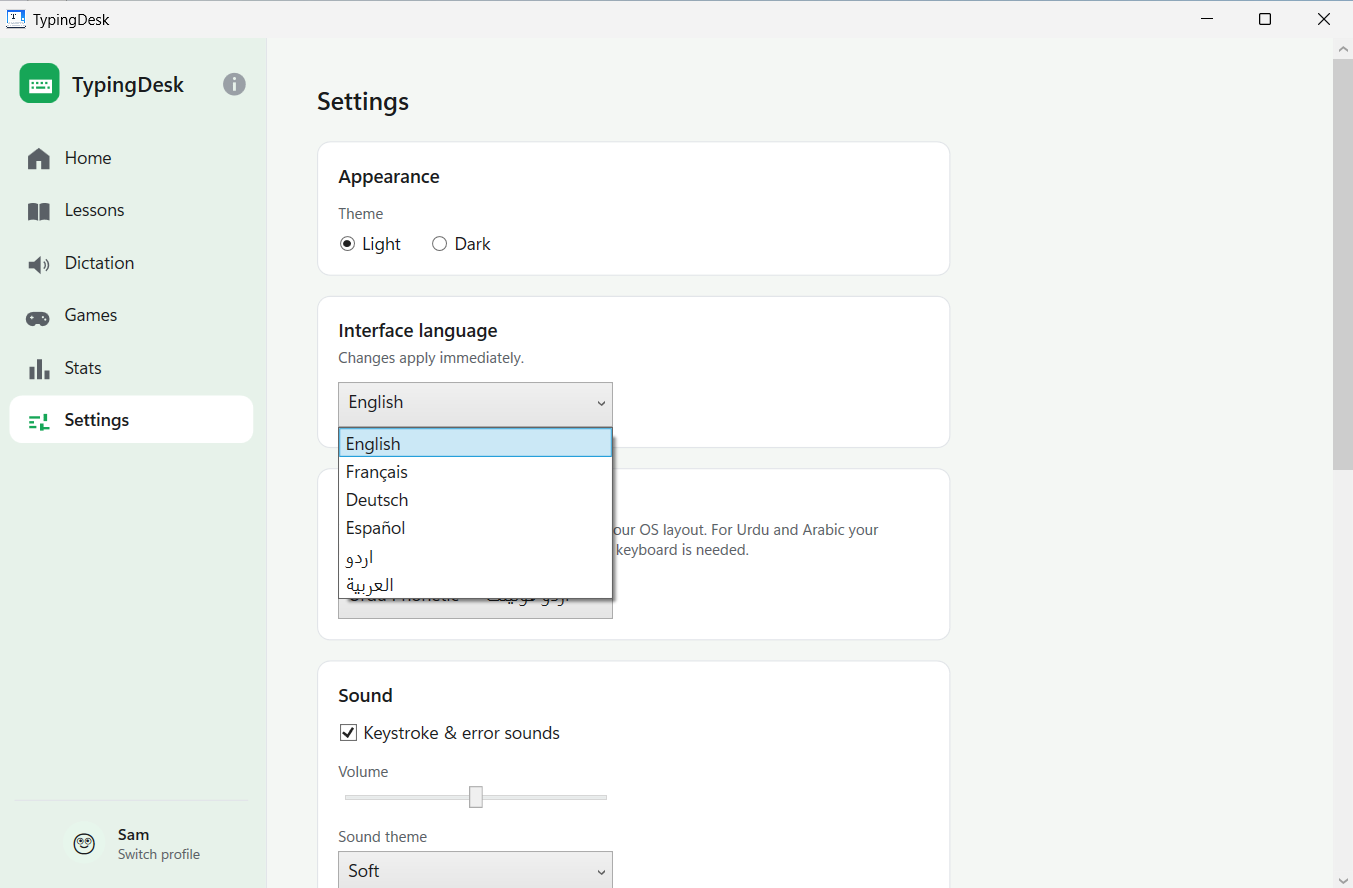
Task: Click the scrollbar up arrow
Action: click(1342, 48)
